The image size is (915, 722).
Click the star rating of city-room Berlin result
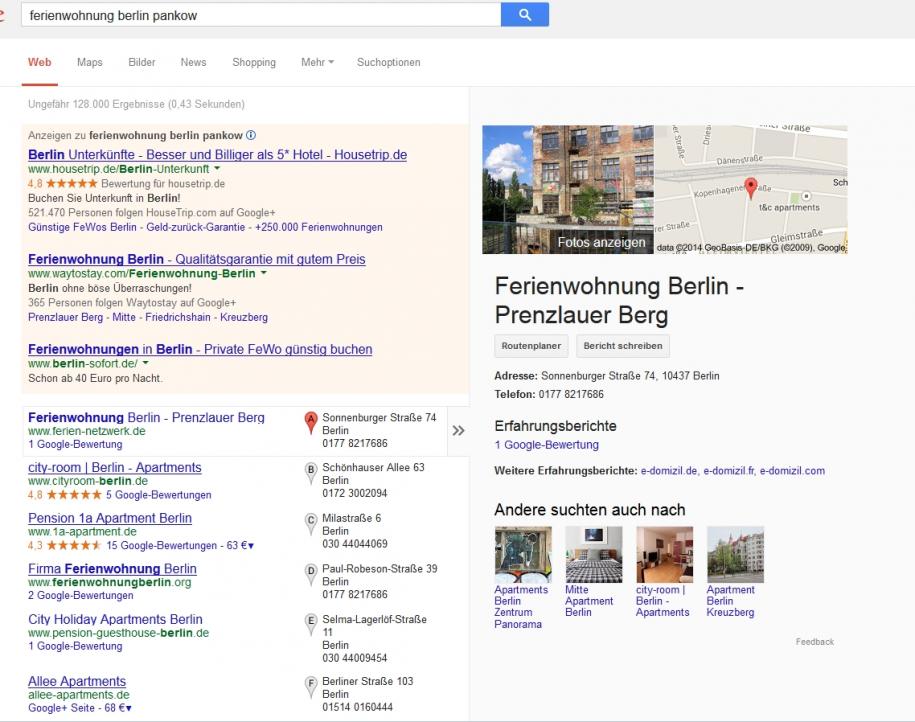point(74,495)
